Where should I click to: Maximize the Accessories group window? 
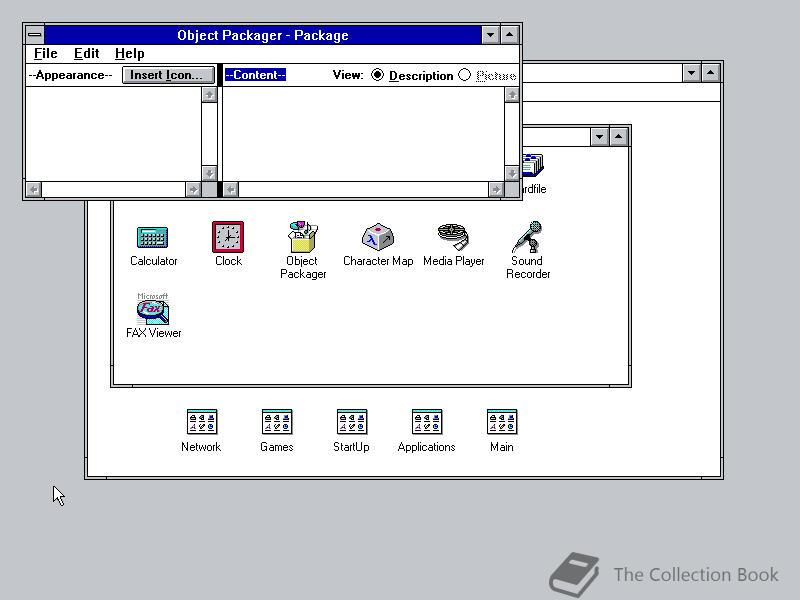coord(619,137)
